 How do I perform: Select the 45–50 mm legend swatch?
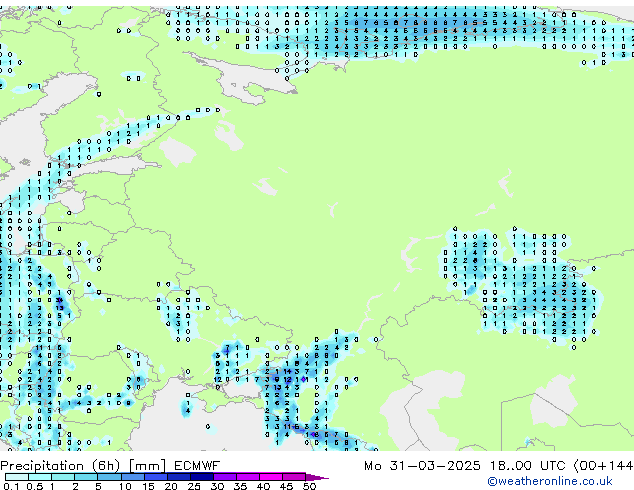(294, 477)
